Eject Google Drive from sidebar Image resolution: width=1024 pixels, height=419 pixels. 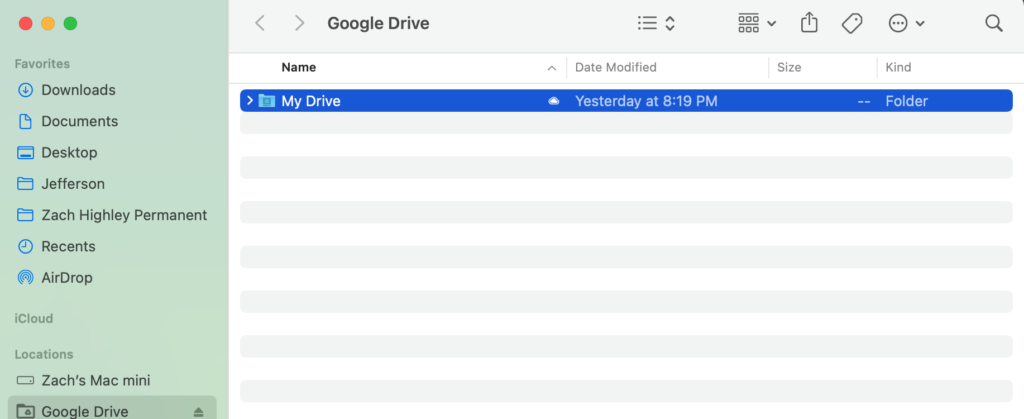(x=199, y=412)
